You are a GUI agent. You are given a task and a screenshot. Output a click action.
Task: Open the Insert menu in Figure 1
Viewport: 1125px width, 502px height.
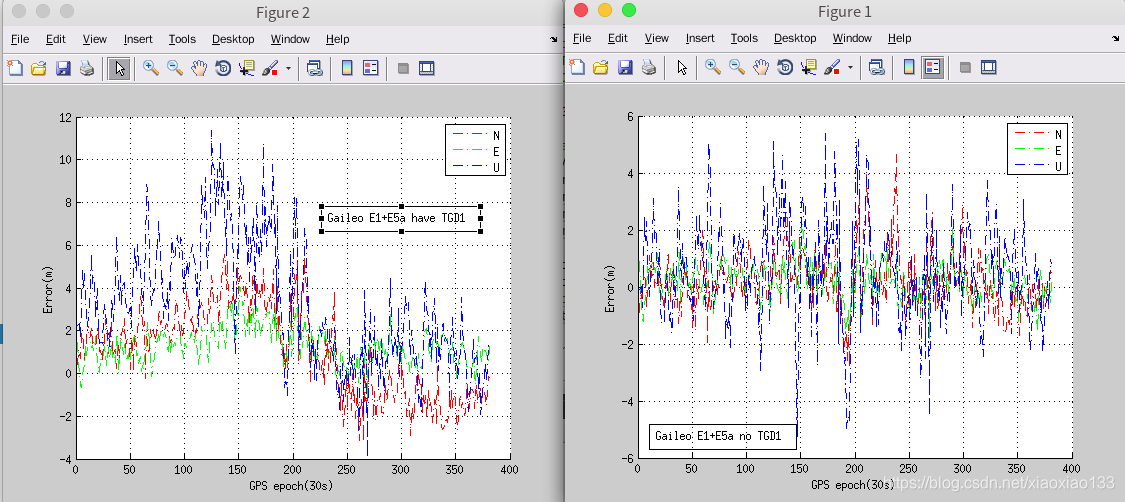(700, 38)
